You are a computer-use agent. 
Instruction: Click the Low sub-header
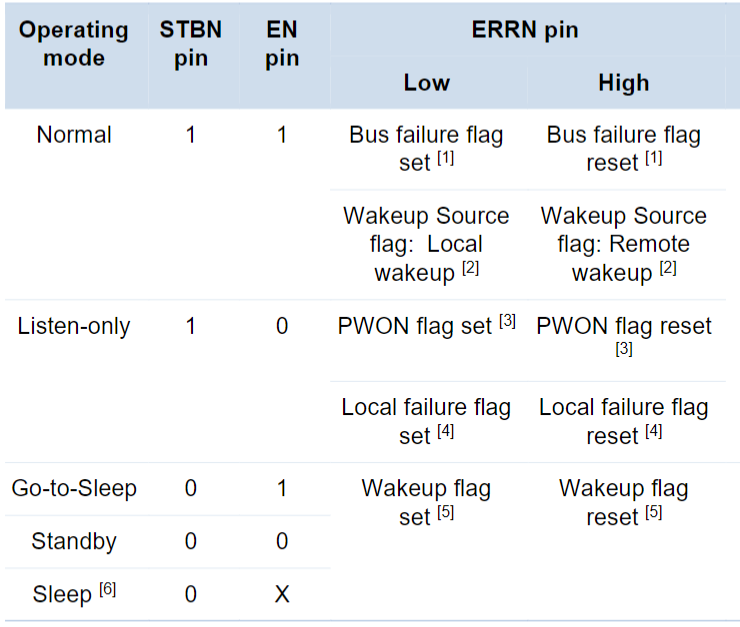(427, 83)
